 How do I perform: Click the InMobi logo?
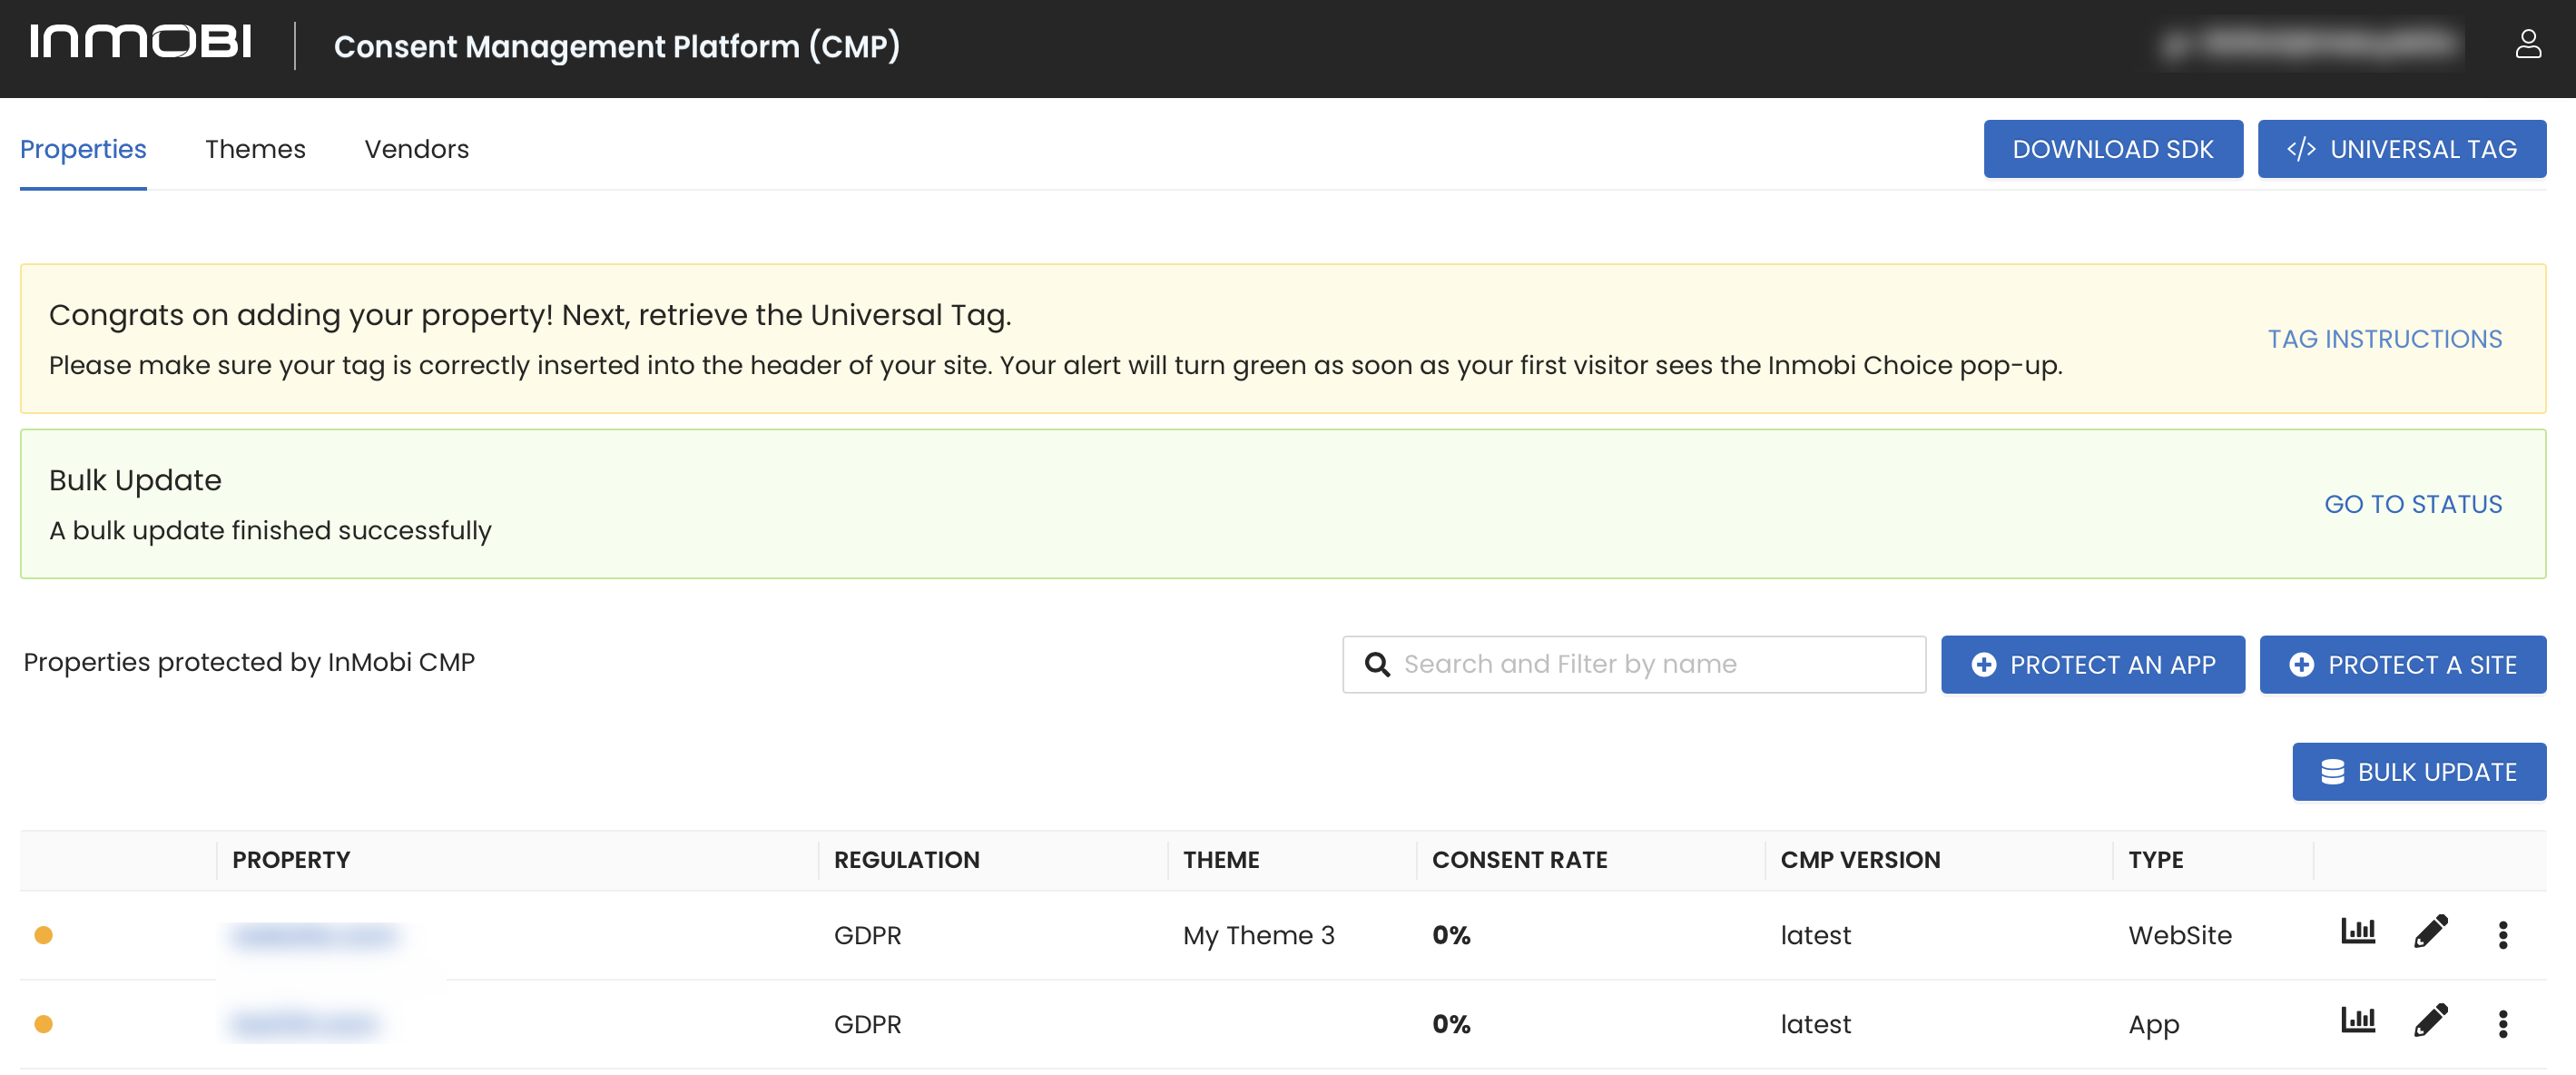pyautogui.click(x=140, y=42)
